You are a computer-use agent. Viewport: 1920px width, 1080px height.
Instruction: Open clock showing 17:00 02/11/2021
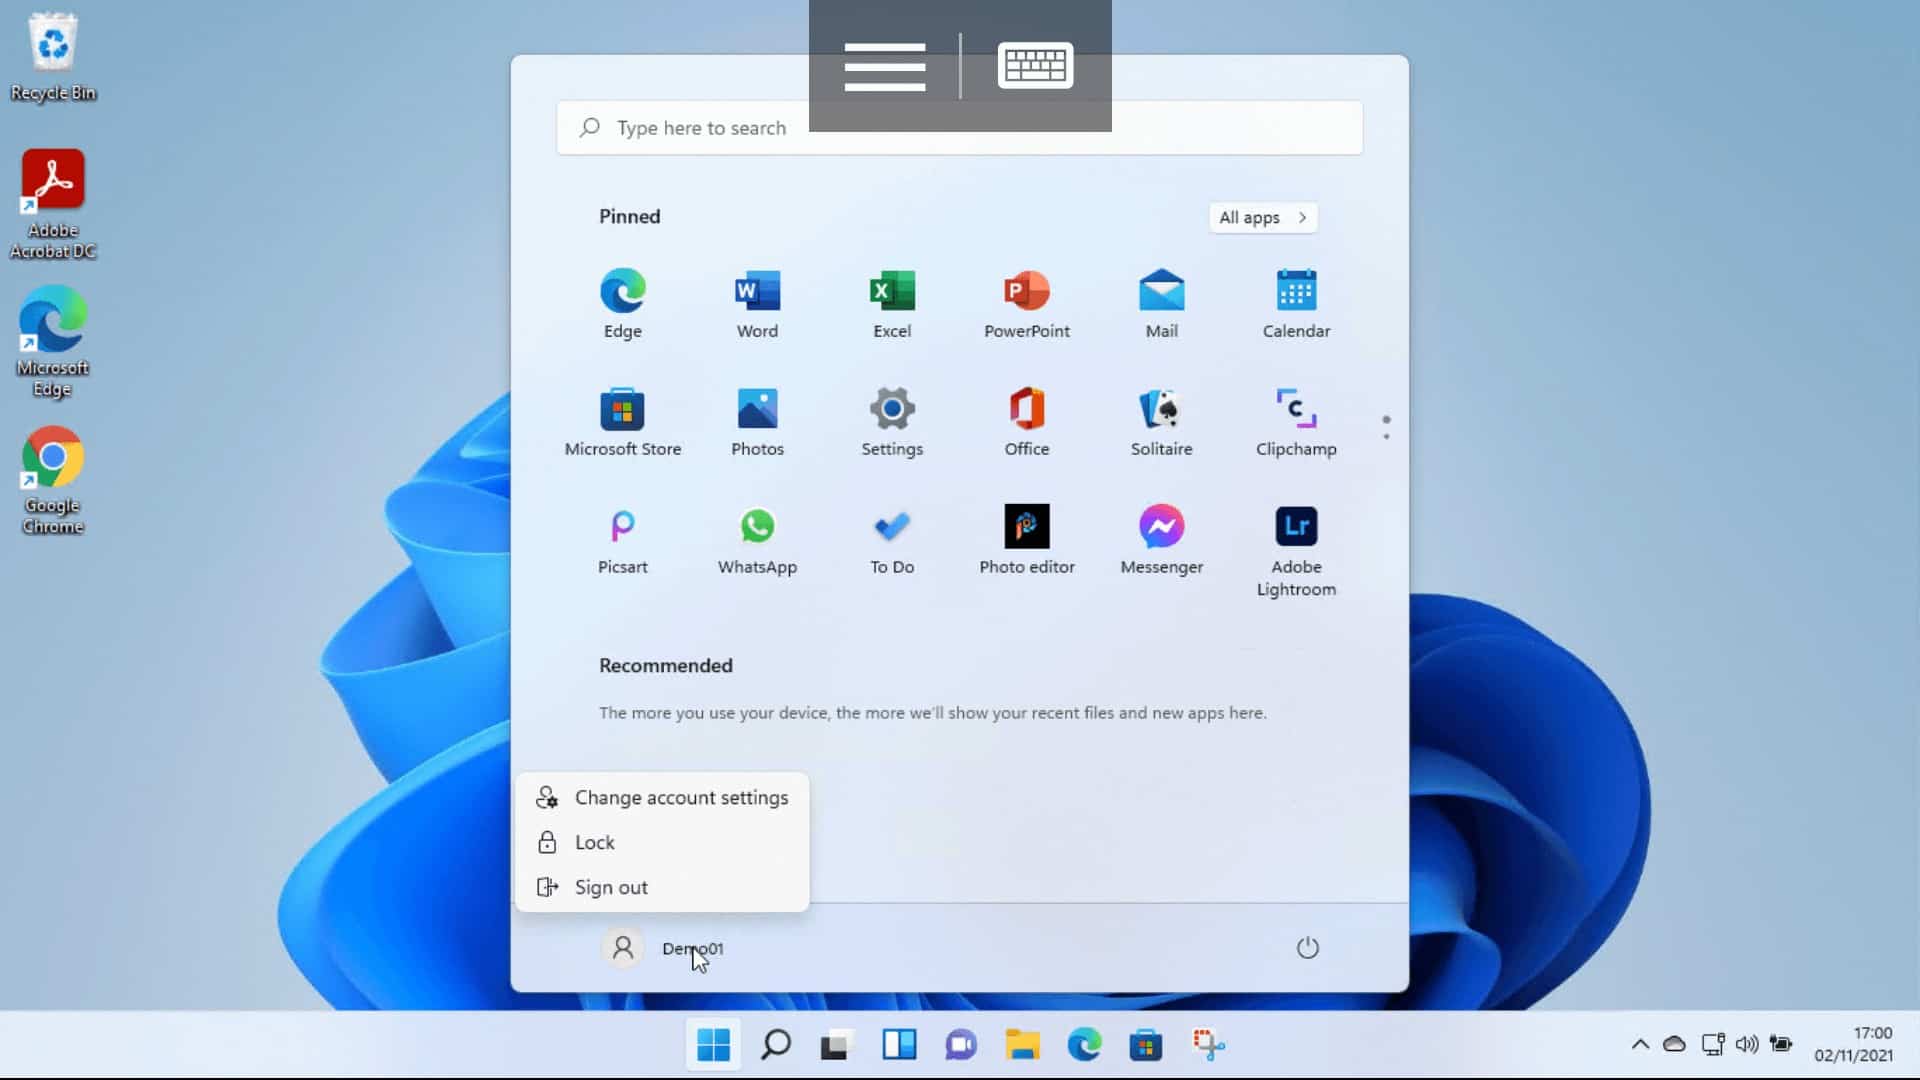(1853, 1044)
